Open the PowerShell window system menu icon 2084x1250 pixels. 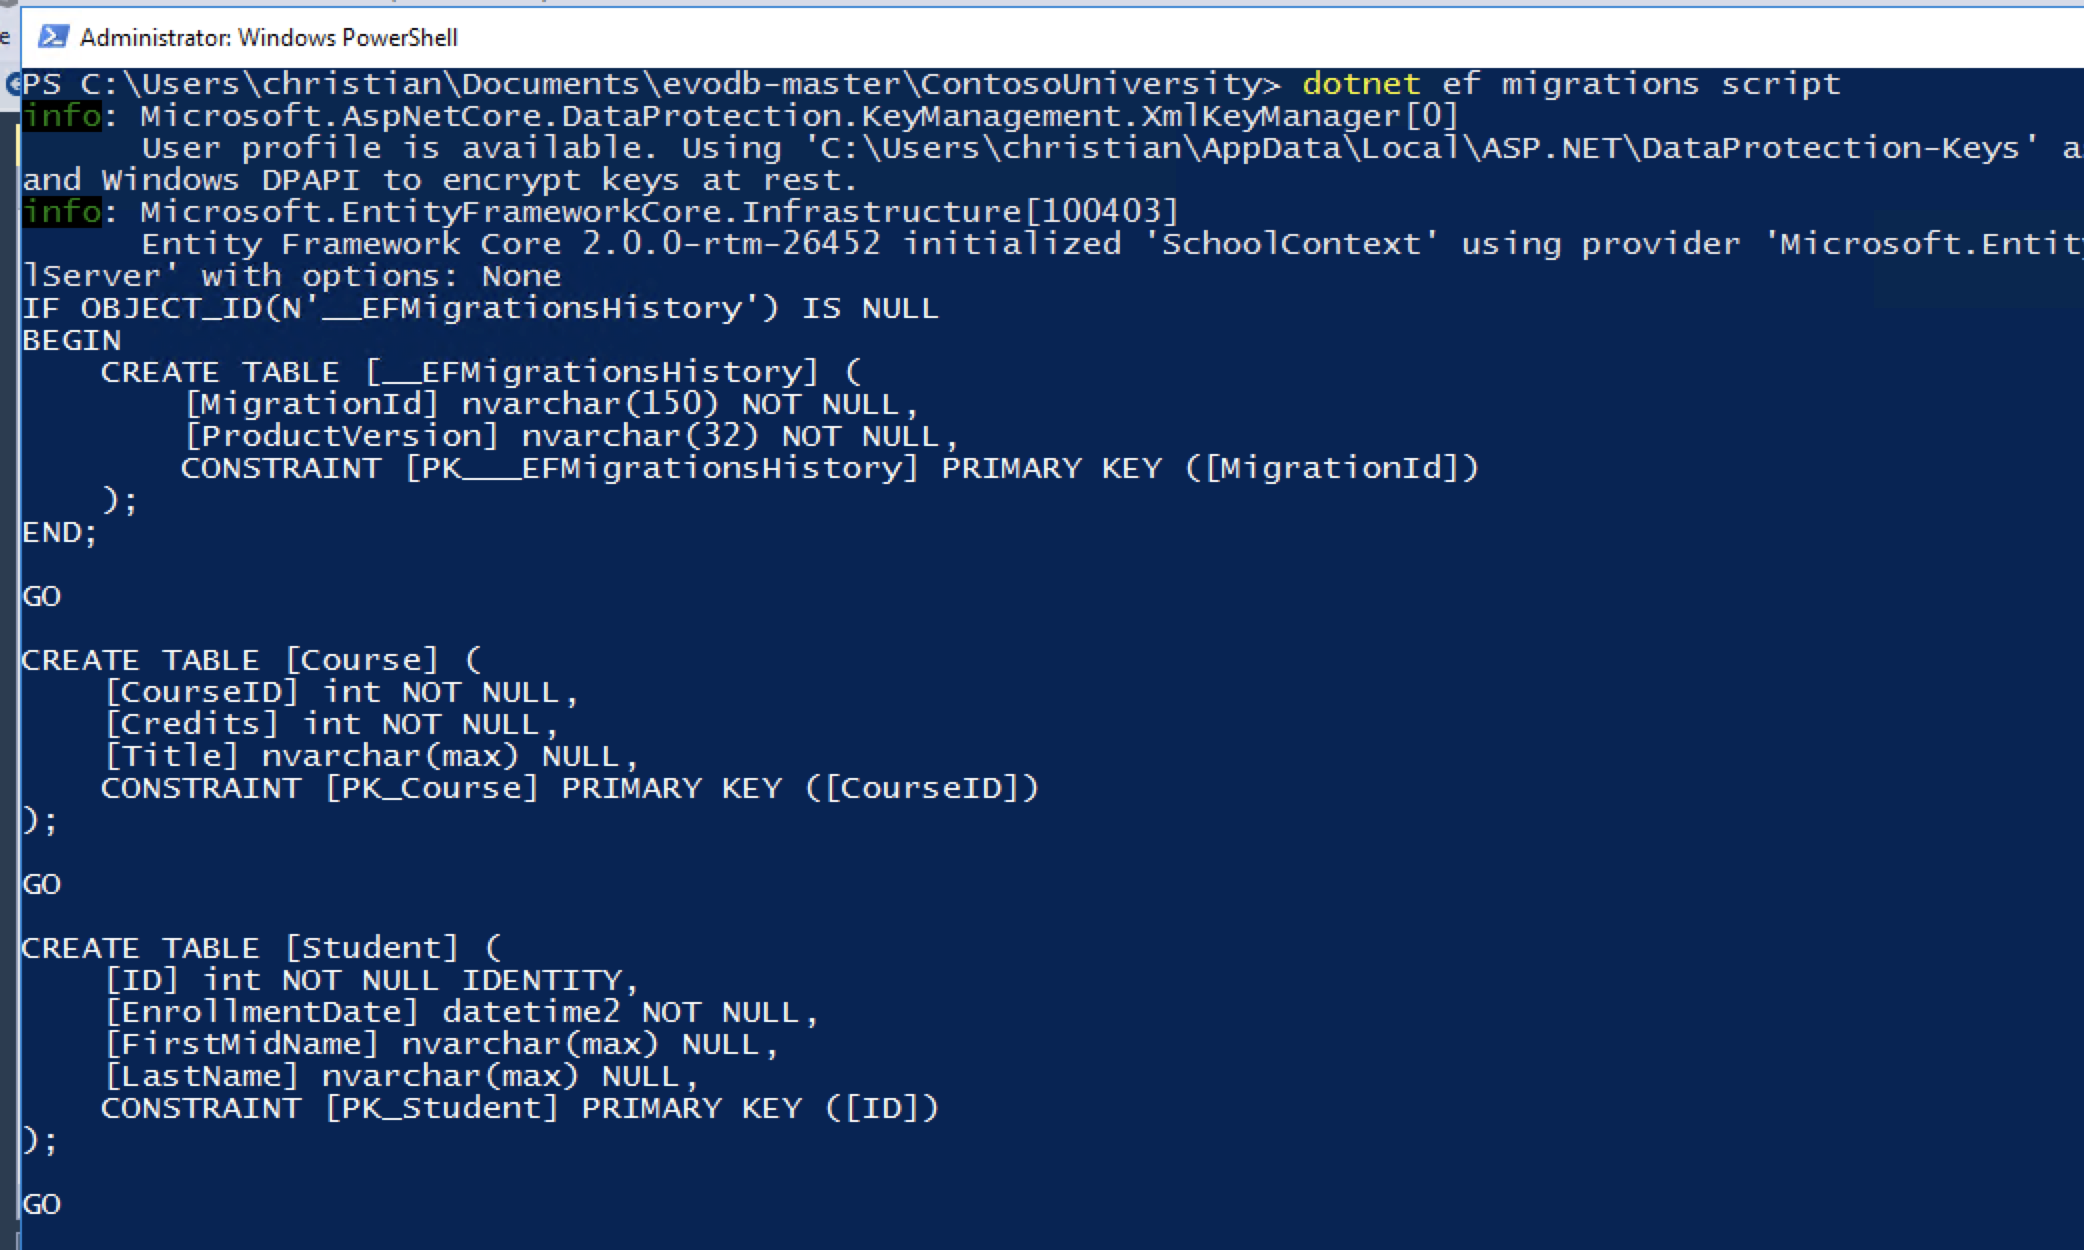pyautogui.click(x=52, y=37)
